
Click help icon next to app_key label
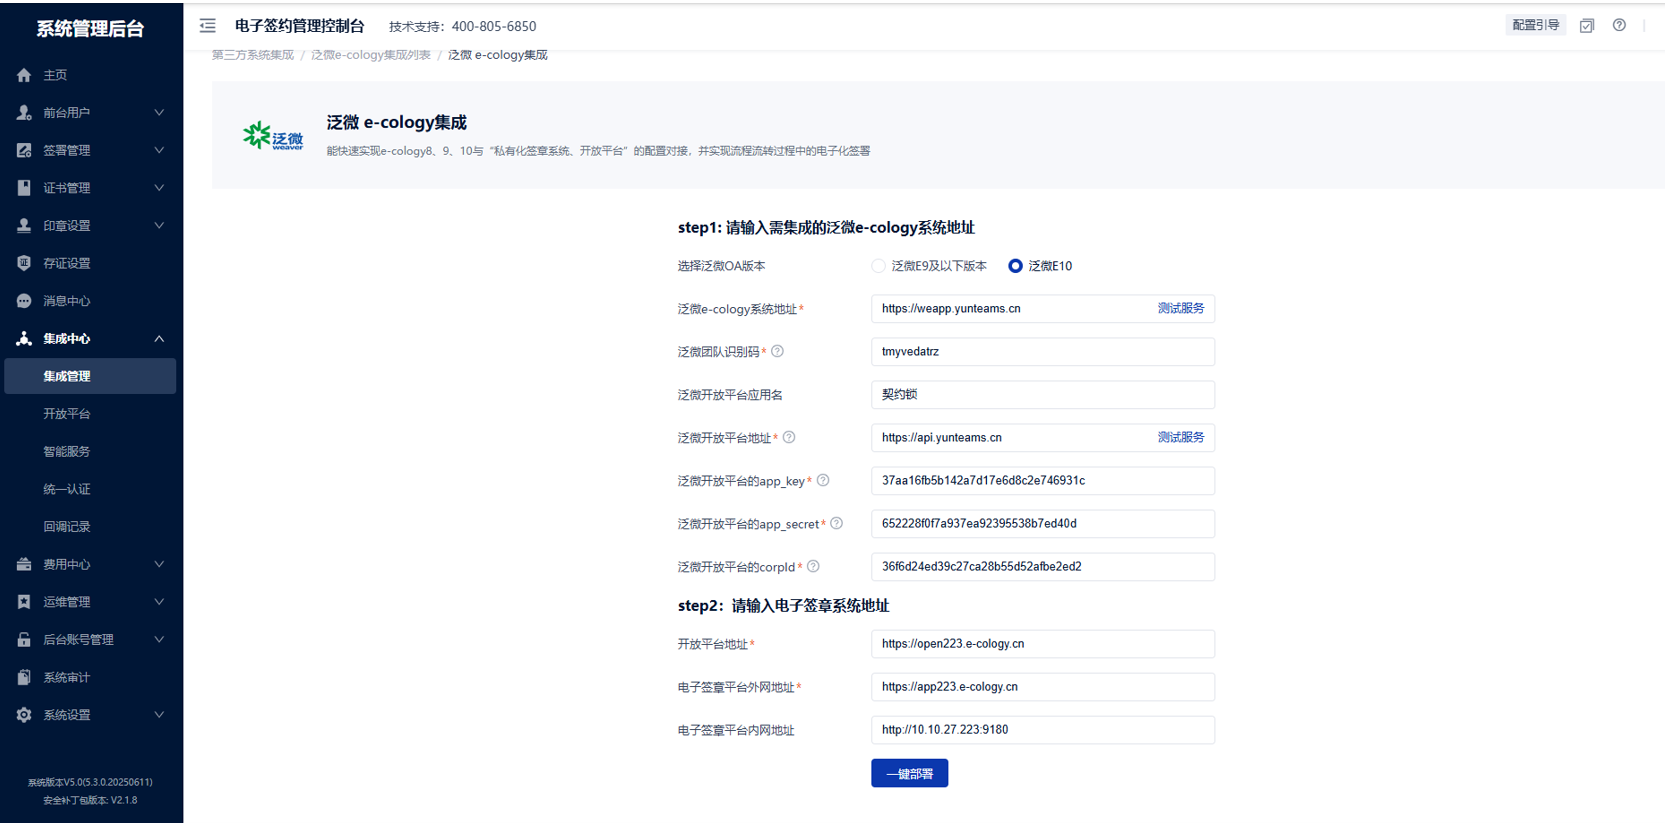point(823,480)
